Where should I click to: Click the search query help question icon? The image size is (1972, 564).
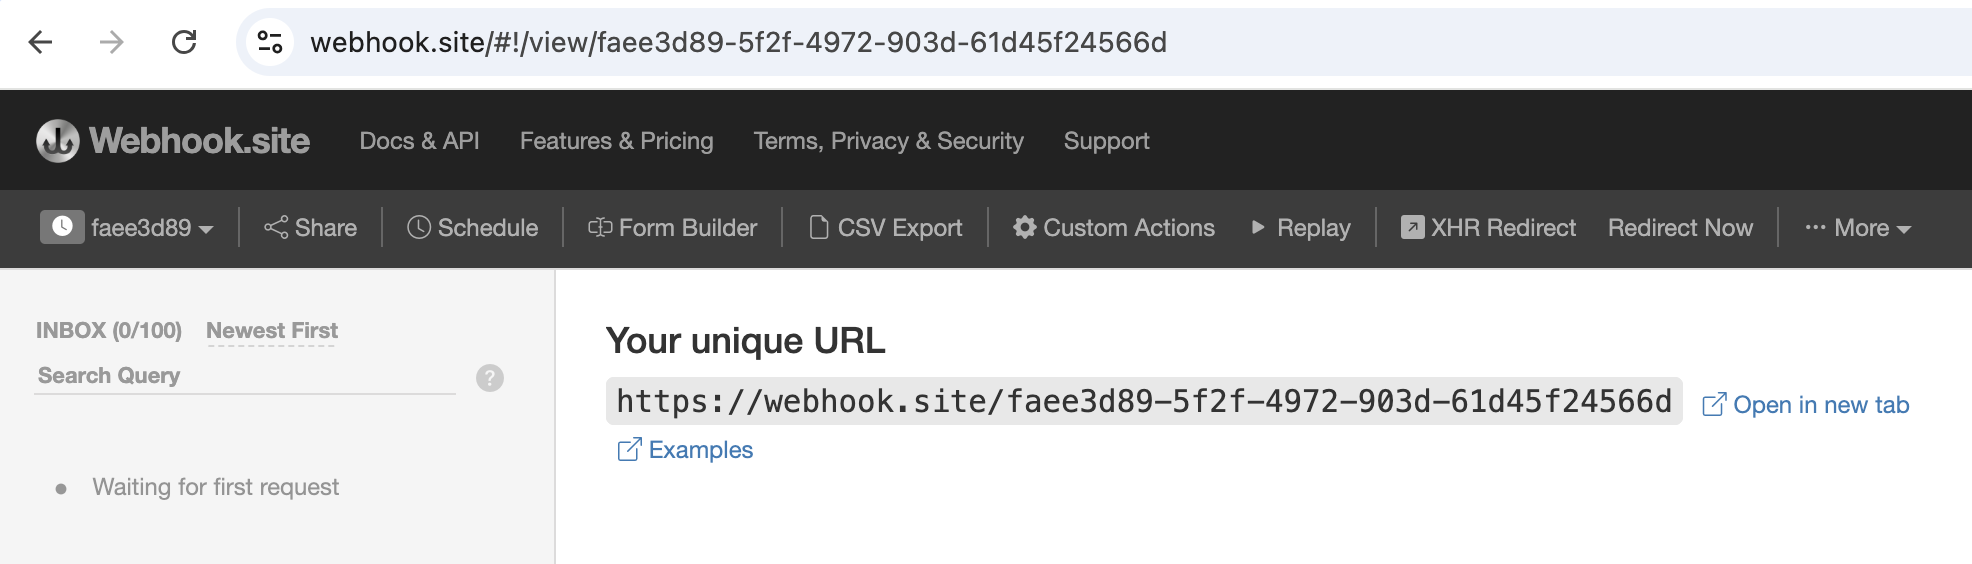[490, 378]
